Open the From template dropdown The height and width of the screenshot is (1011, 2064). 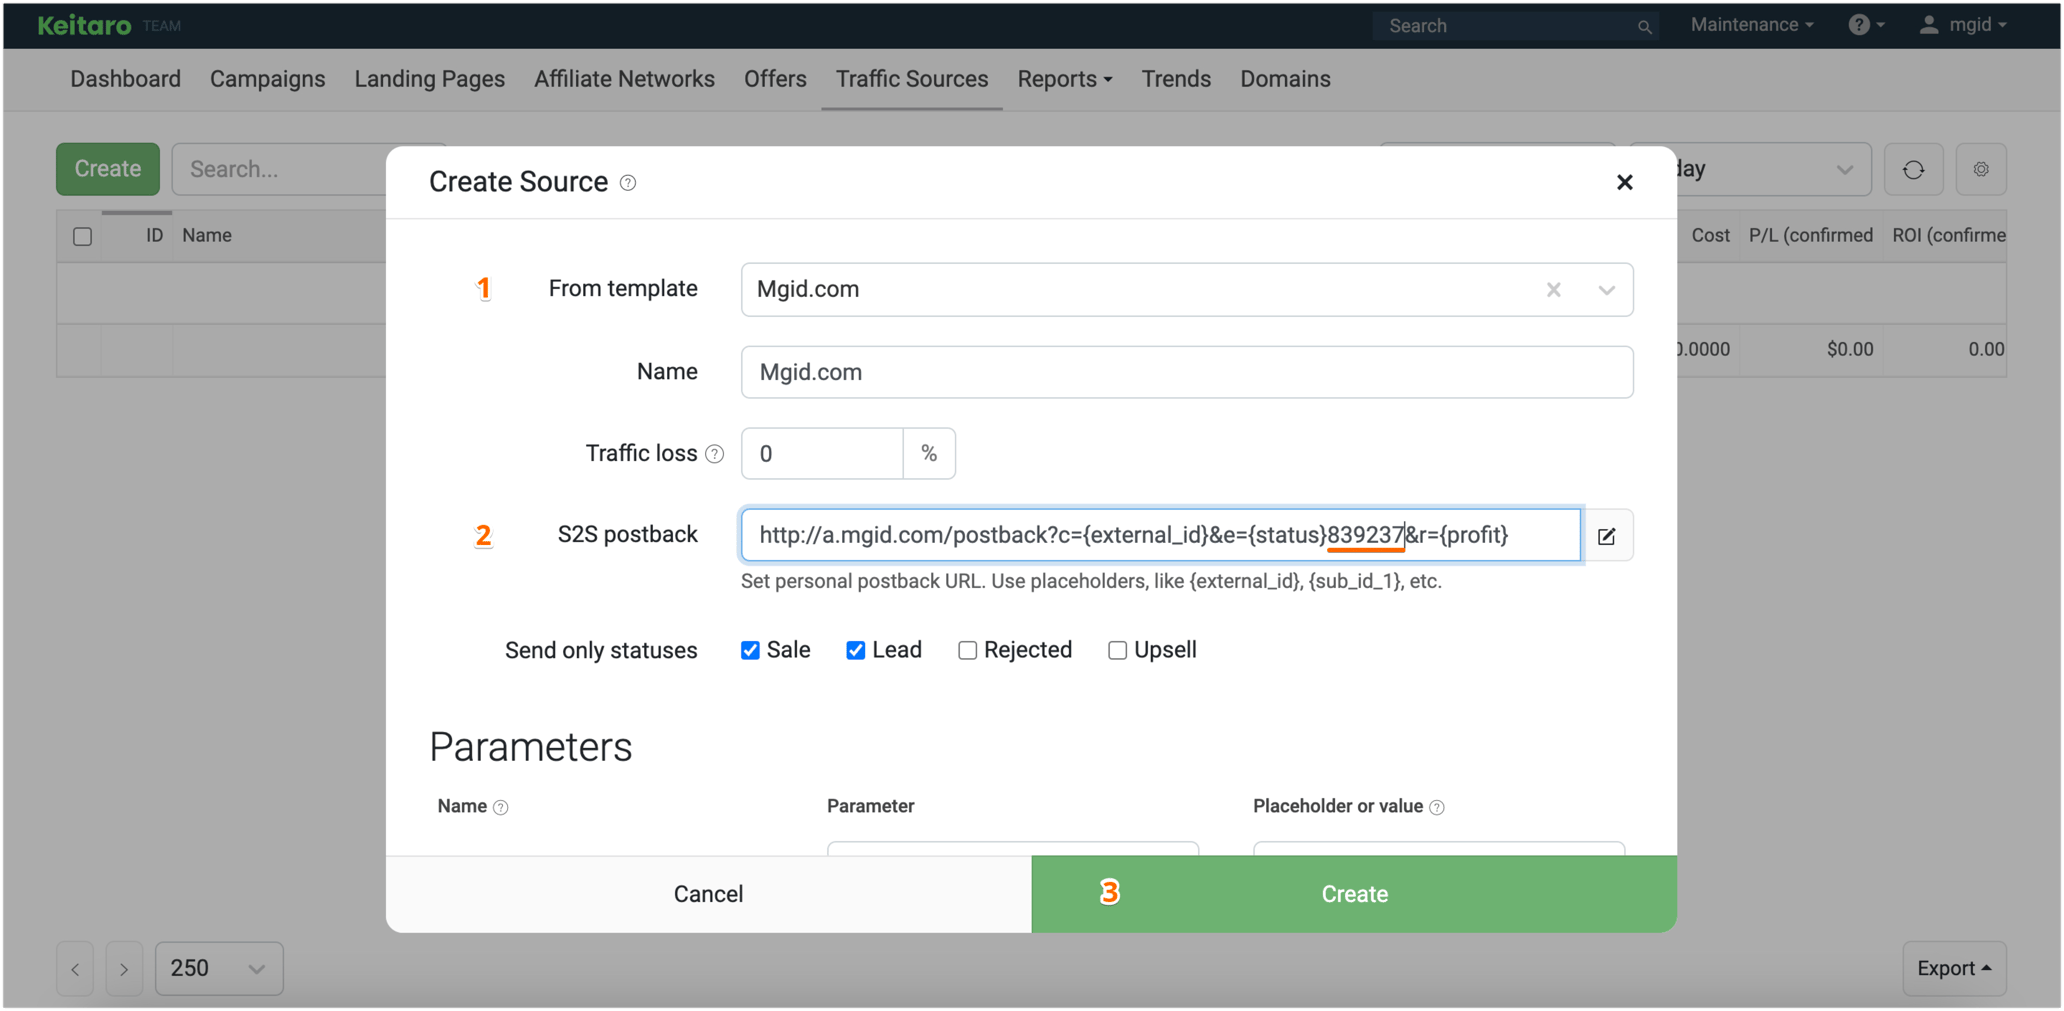click(1606, 290)
